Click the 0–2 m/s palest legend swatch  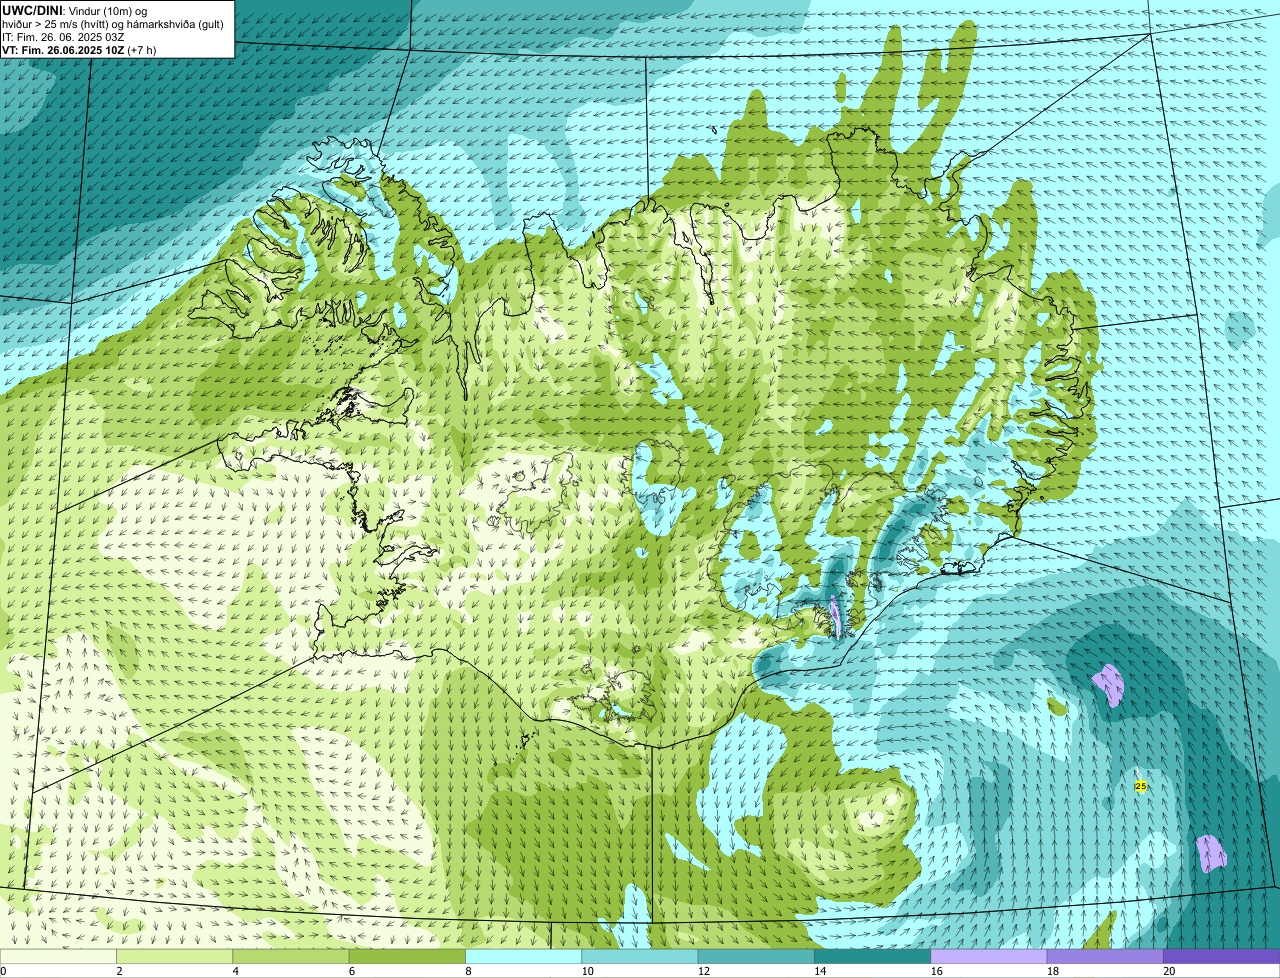(x=59, y=956)
